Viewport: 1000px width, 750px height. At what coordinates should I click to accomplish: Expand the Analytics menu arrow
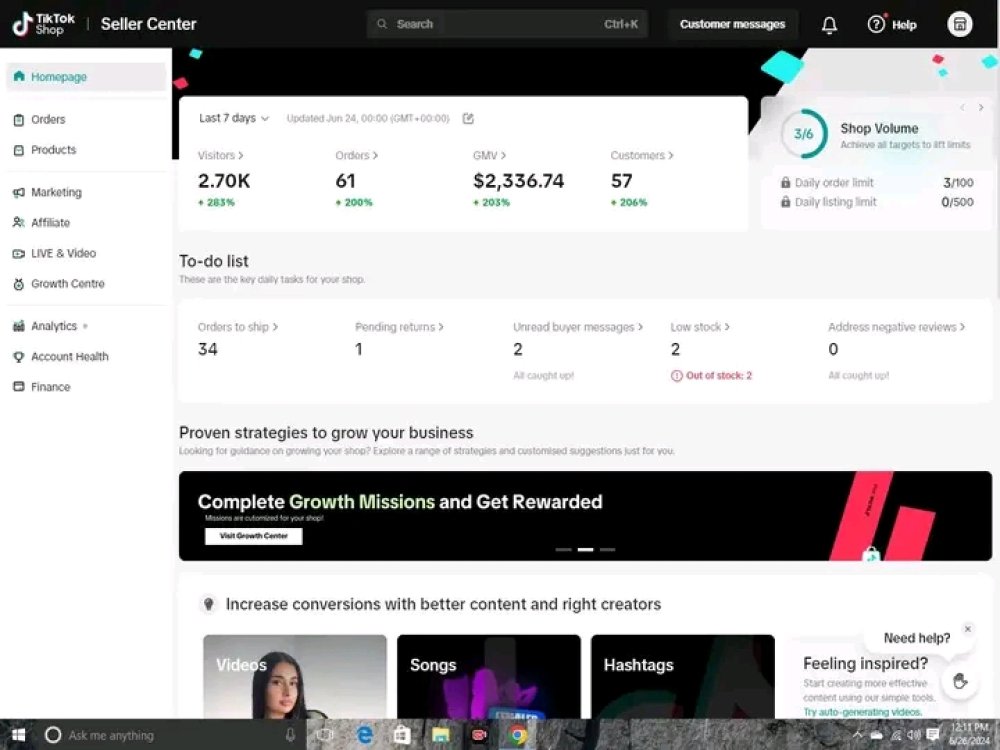[x=85, y=327]
